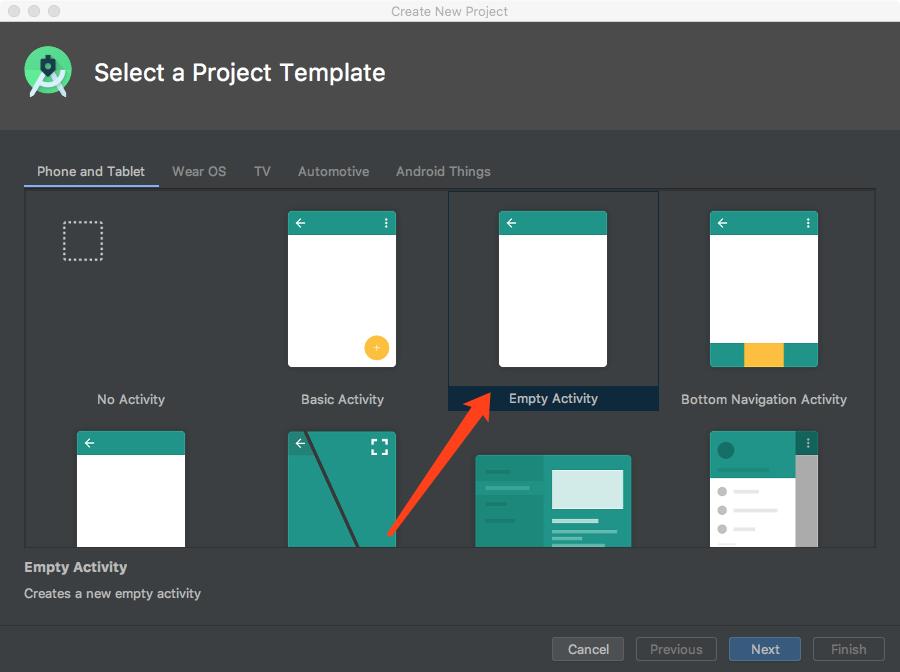The height and width of the screenshot is (672, 900).
Task: Select the Phone and Tablet tab
Action: coord(91,171)
